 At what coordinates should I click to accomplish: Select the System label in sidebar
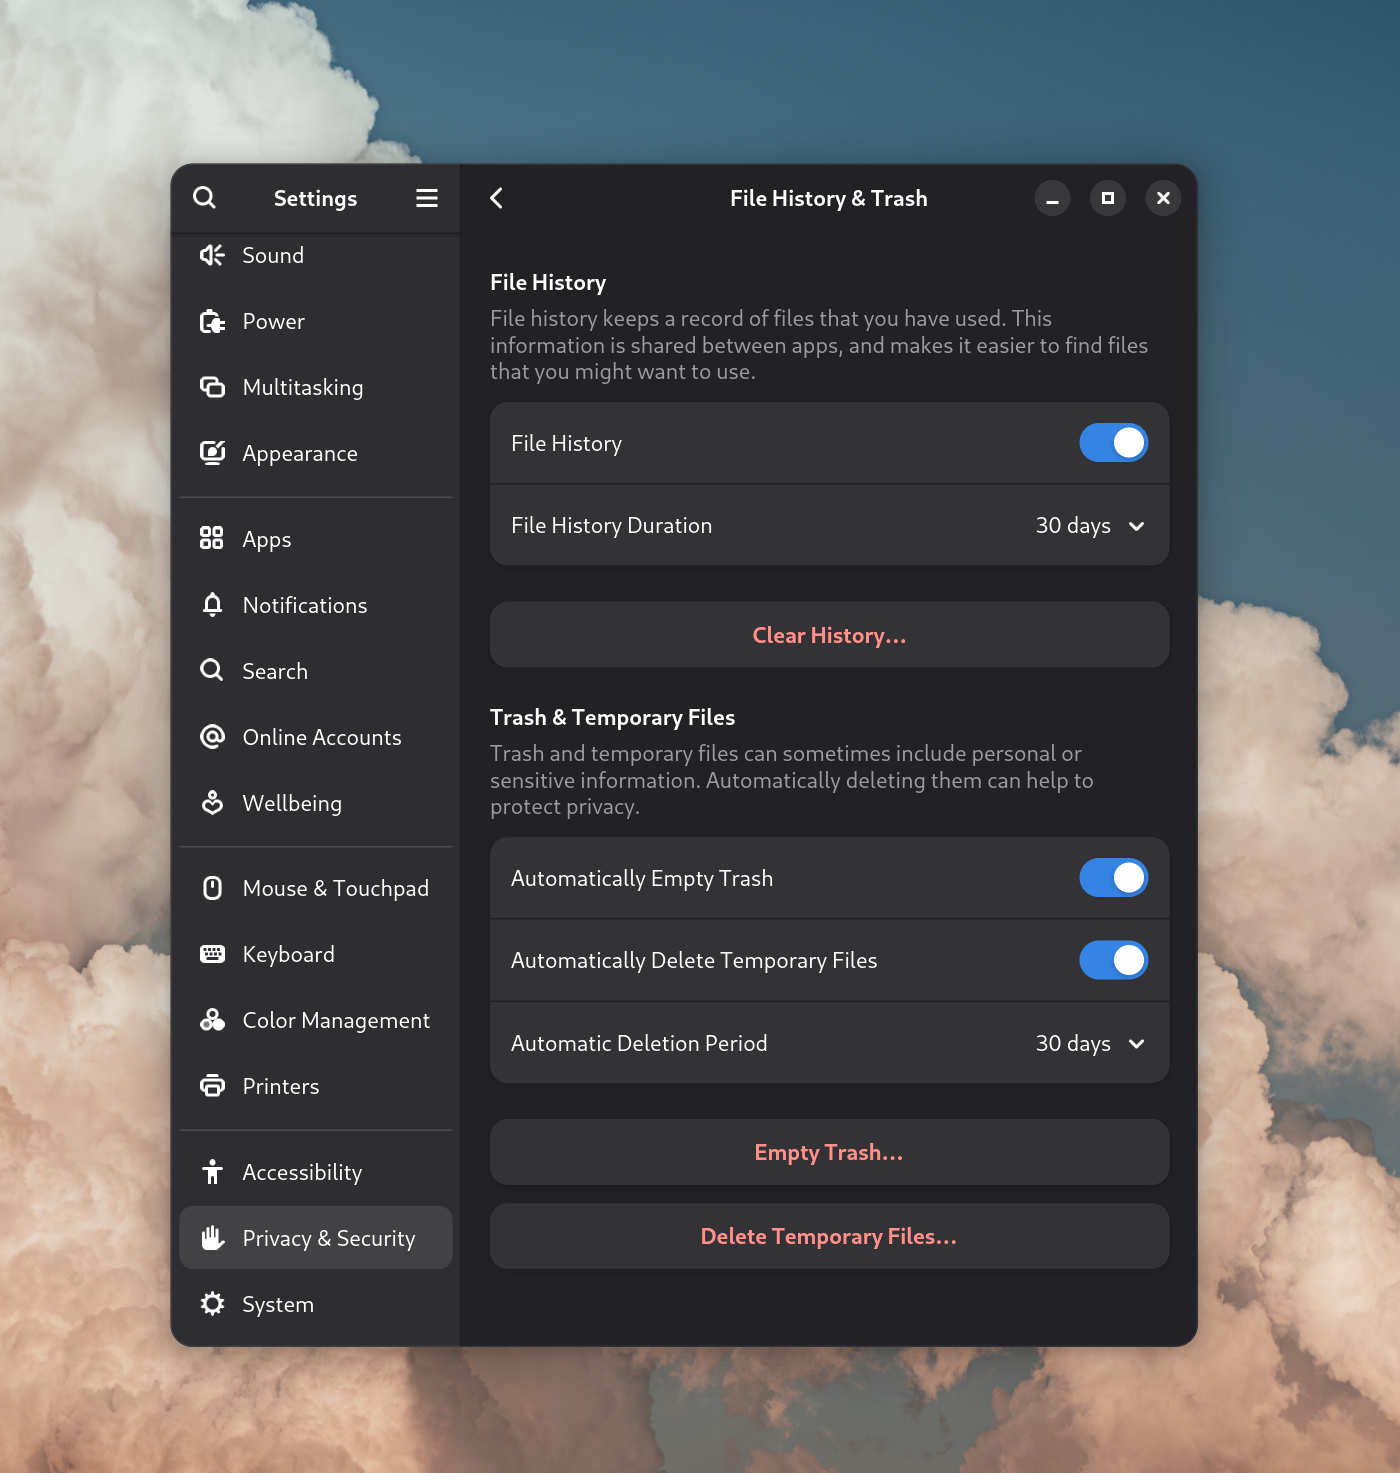pyautogui.click(x=278, y=1304)
